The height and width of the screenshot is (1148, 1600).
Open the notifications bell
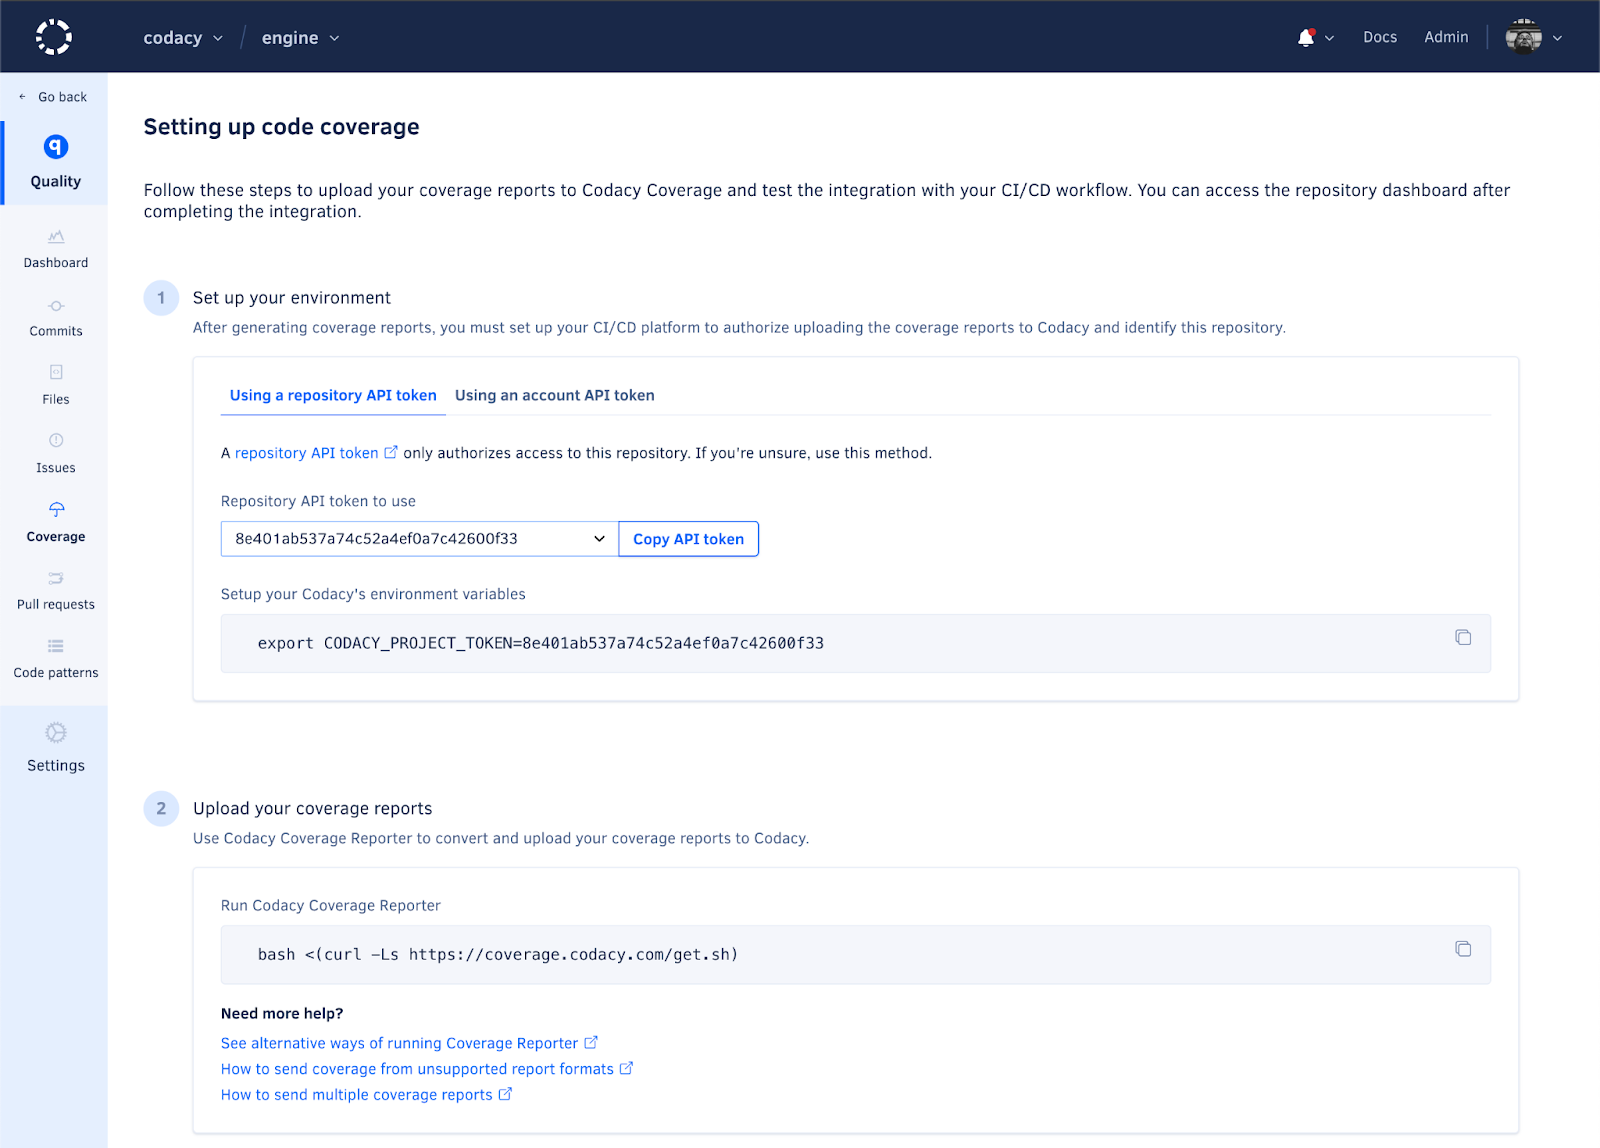(1306, 37)
